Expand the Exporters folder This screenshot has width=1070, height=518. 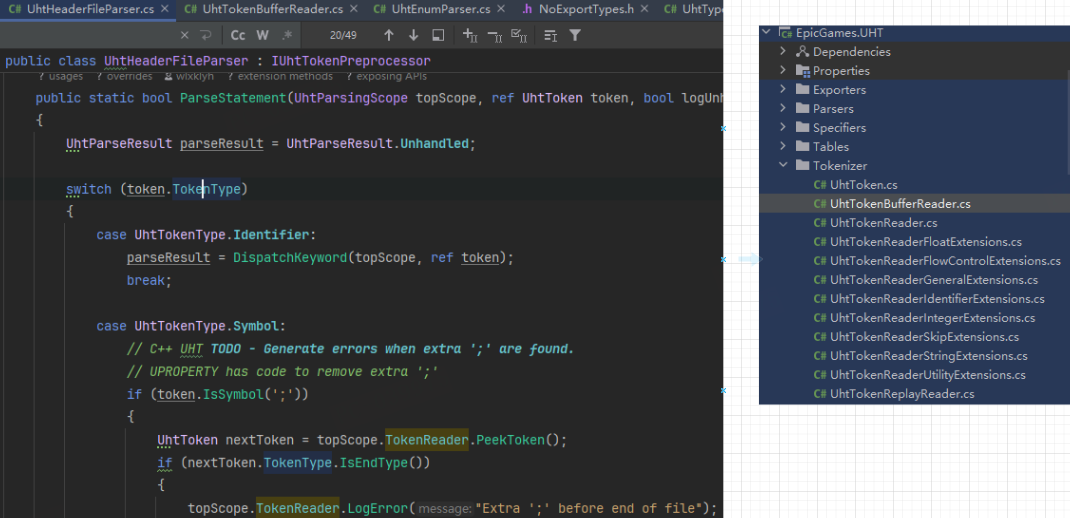click(x=783, y=90)
